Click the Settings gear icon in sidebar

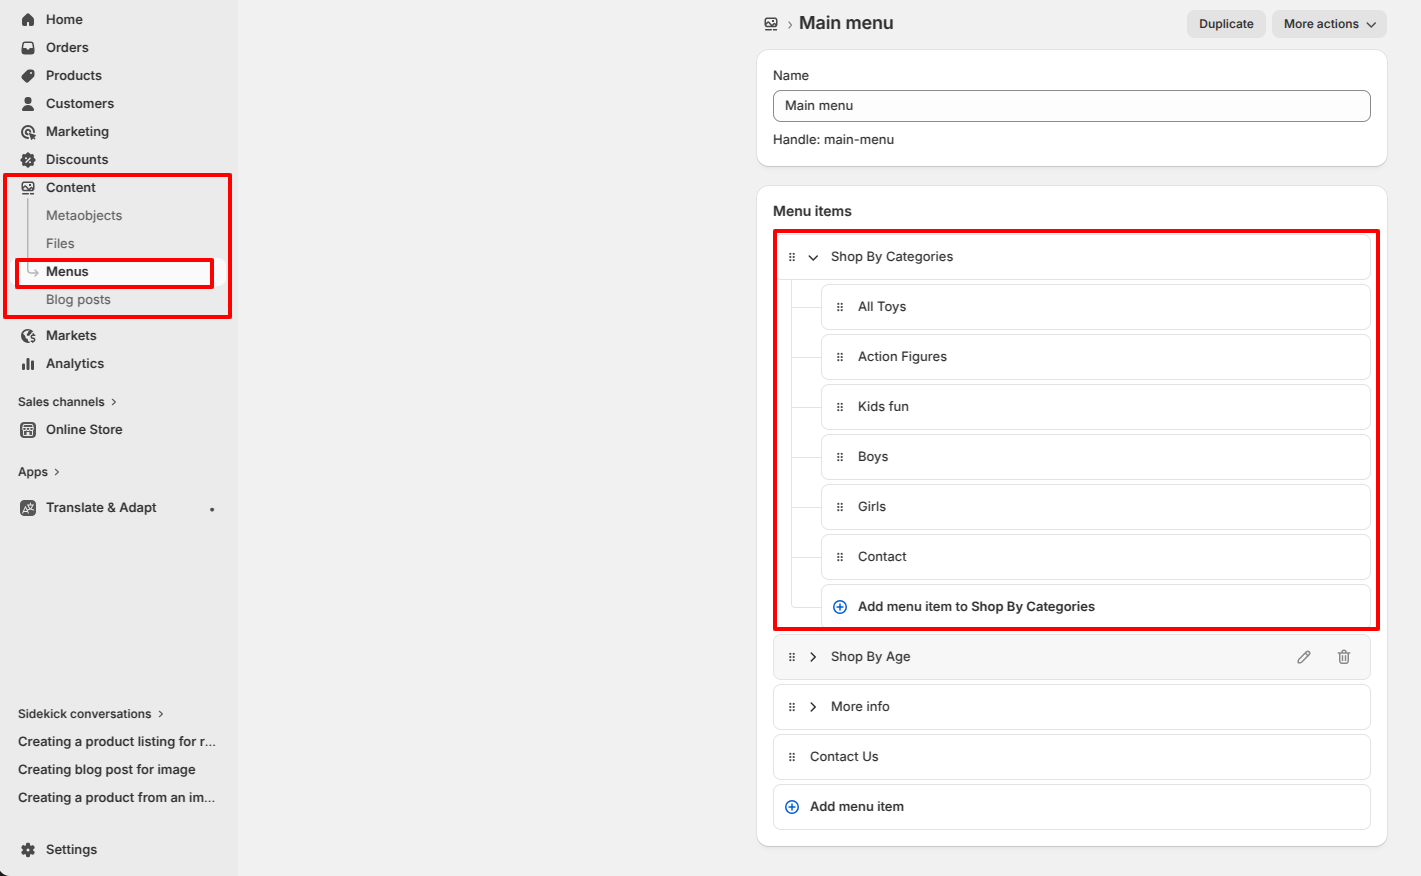pos(28,849)
